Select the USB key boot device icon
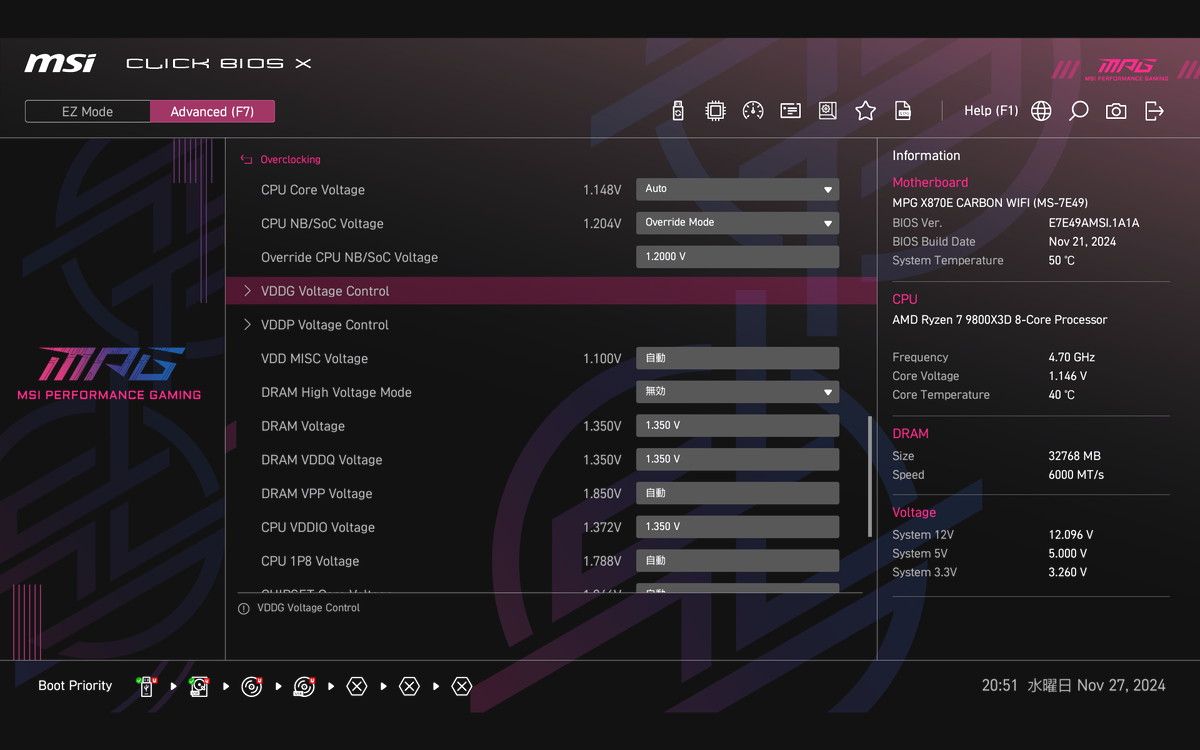Image resolution: width=1200 pixels, height=750 pixels. pos(146,686)
